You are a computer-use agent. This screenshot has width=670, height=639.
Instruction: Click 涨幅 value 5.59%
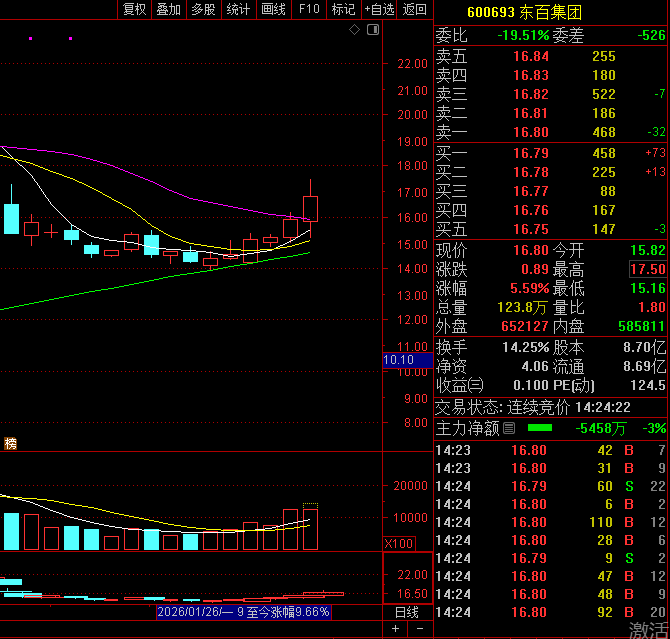pos(529,288)
